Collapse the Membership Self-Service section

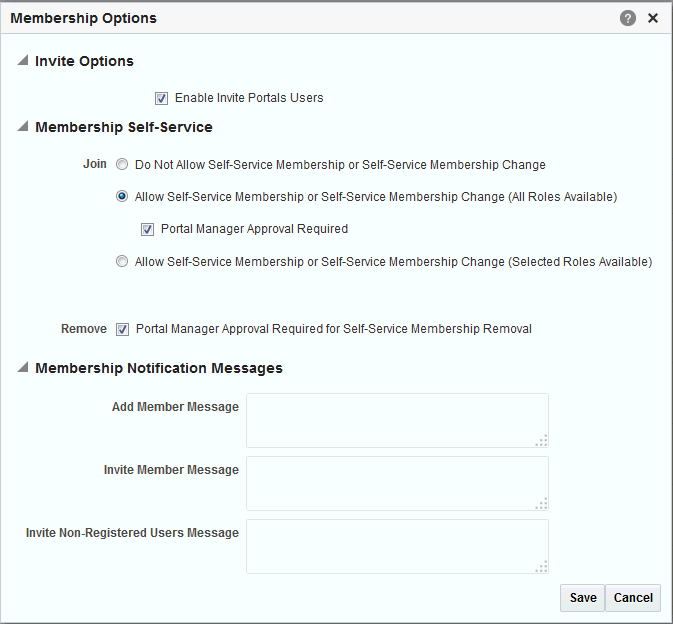(23, 126)
